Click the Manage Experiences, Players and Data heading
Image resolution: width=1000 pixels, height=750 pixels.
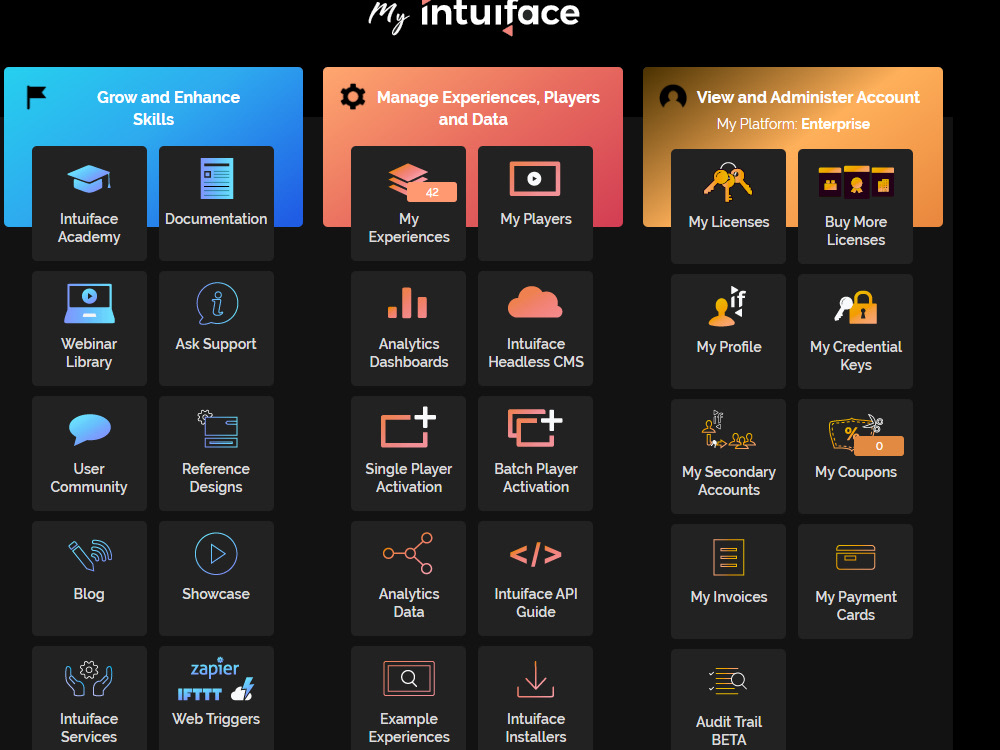click(x=488, y=108)
